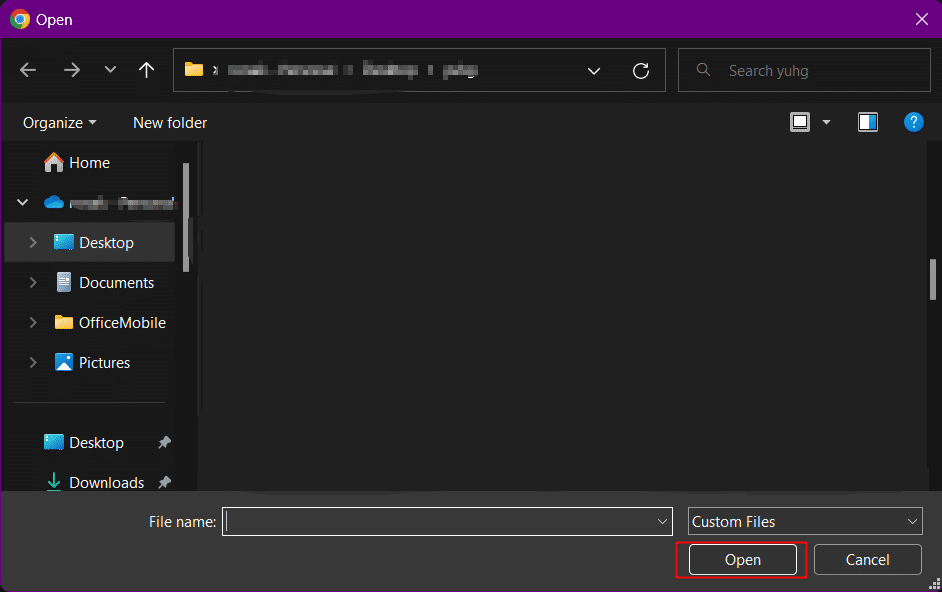This screenshot has height=594, width=942.
Task: Open the view options dropdown arrow
Action: (826, 123)
